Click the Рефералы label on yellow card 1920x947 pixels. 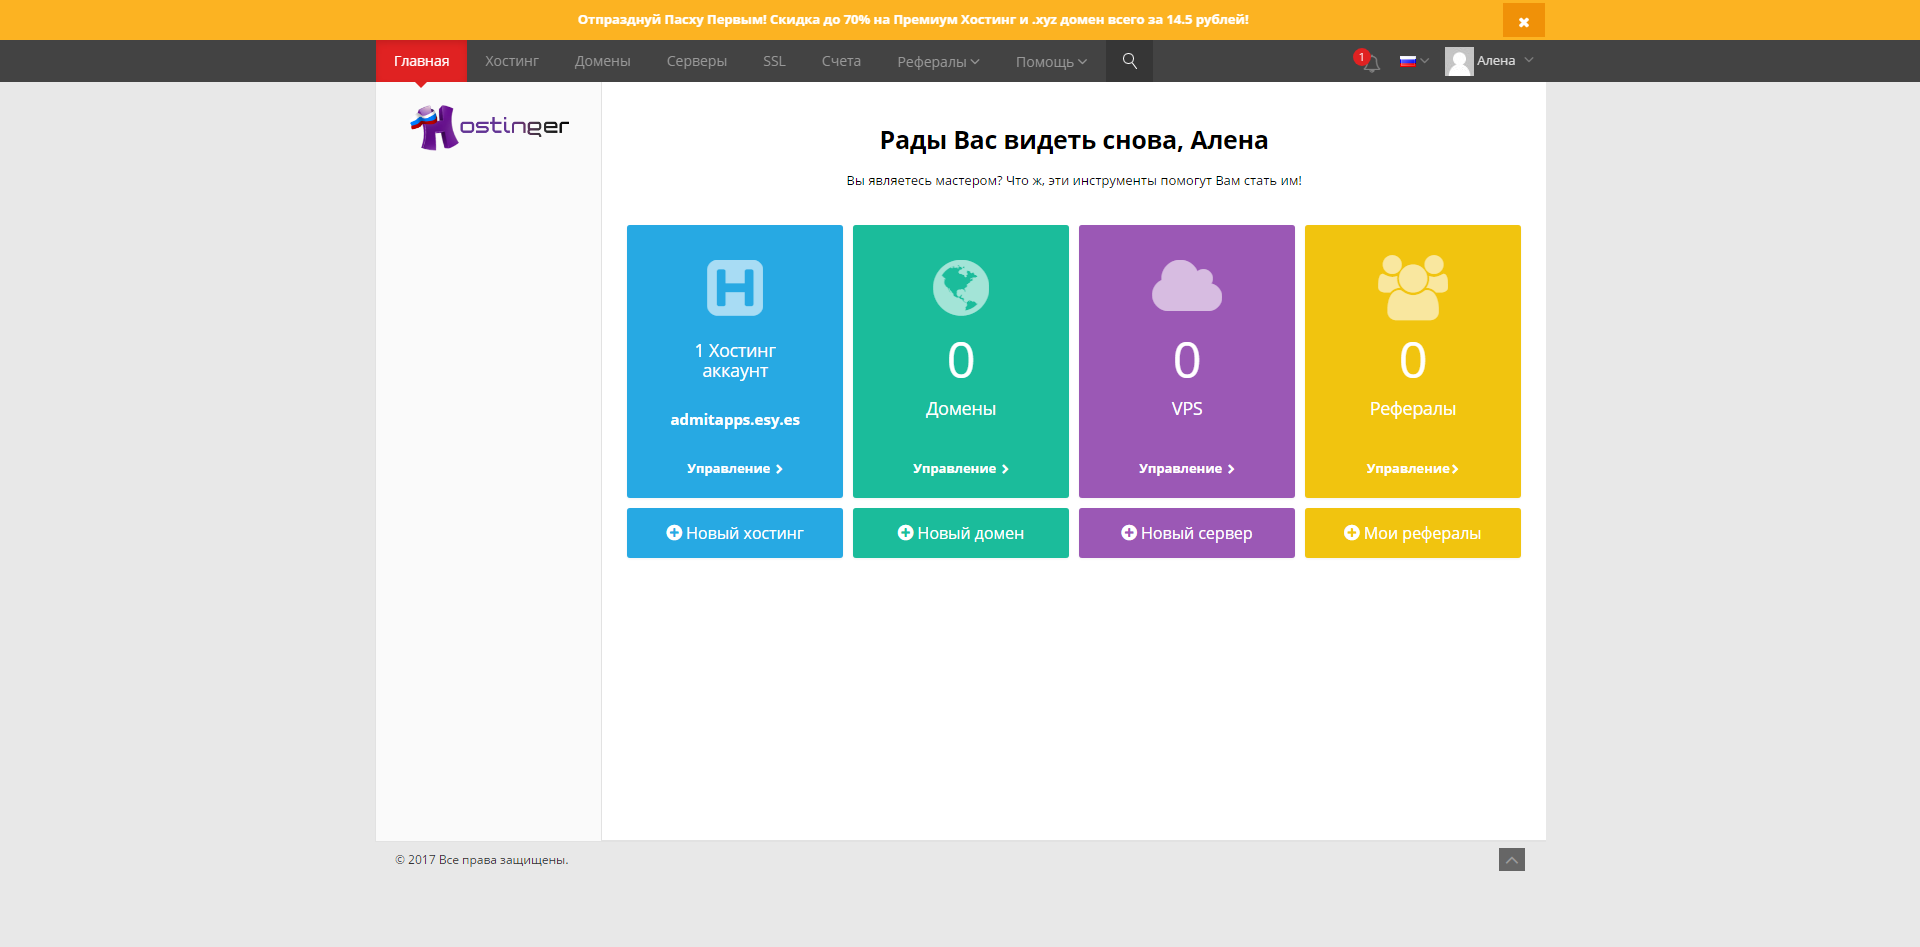click(1413, 409)
